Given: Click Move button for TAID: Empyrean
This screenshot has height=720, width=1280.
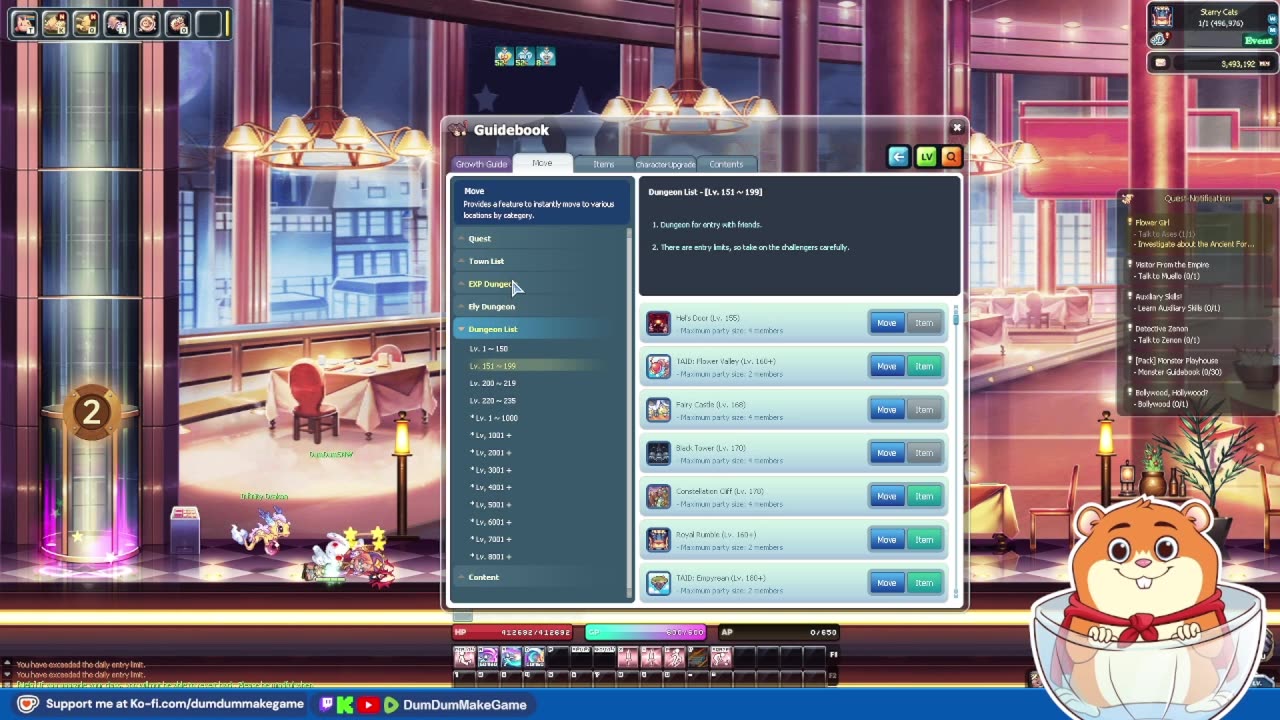Looking at the screenshot, I should 887,583.
